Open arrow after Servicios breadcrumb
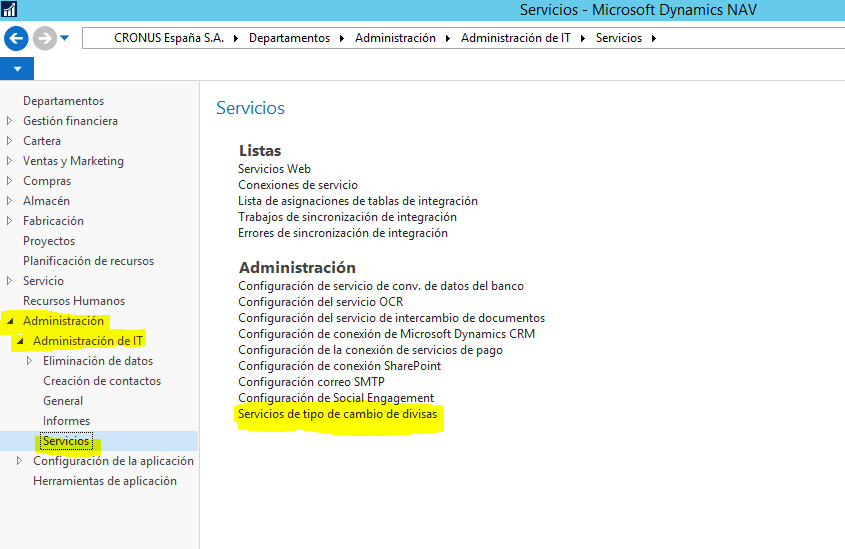 pyautogui.click(x=654, y=38)
